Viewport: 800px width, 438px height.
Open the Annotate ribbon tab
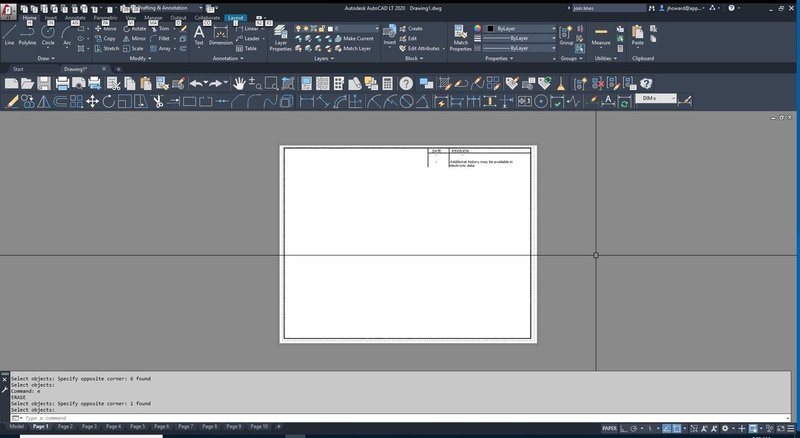pyautogui.click(x=74, y=18)
